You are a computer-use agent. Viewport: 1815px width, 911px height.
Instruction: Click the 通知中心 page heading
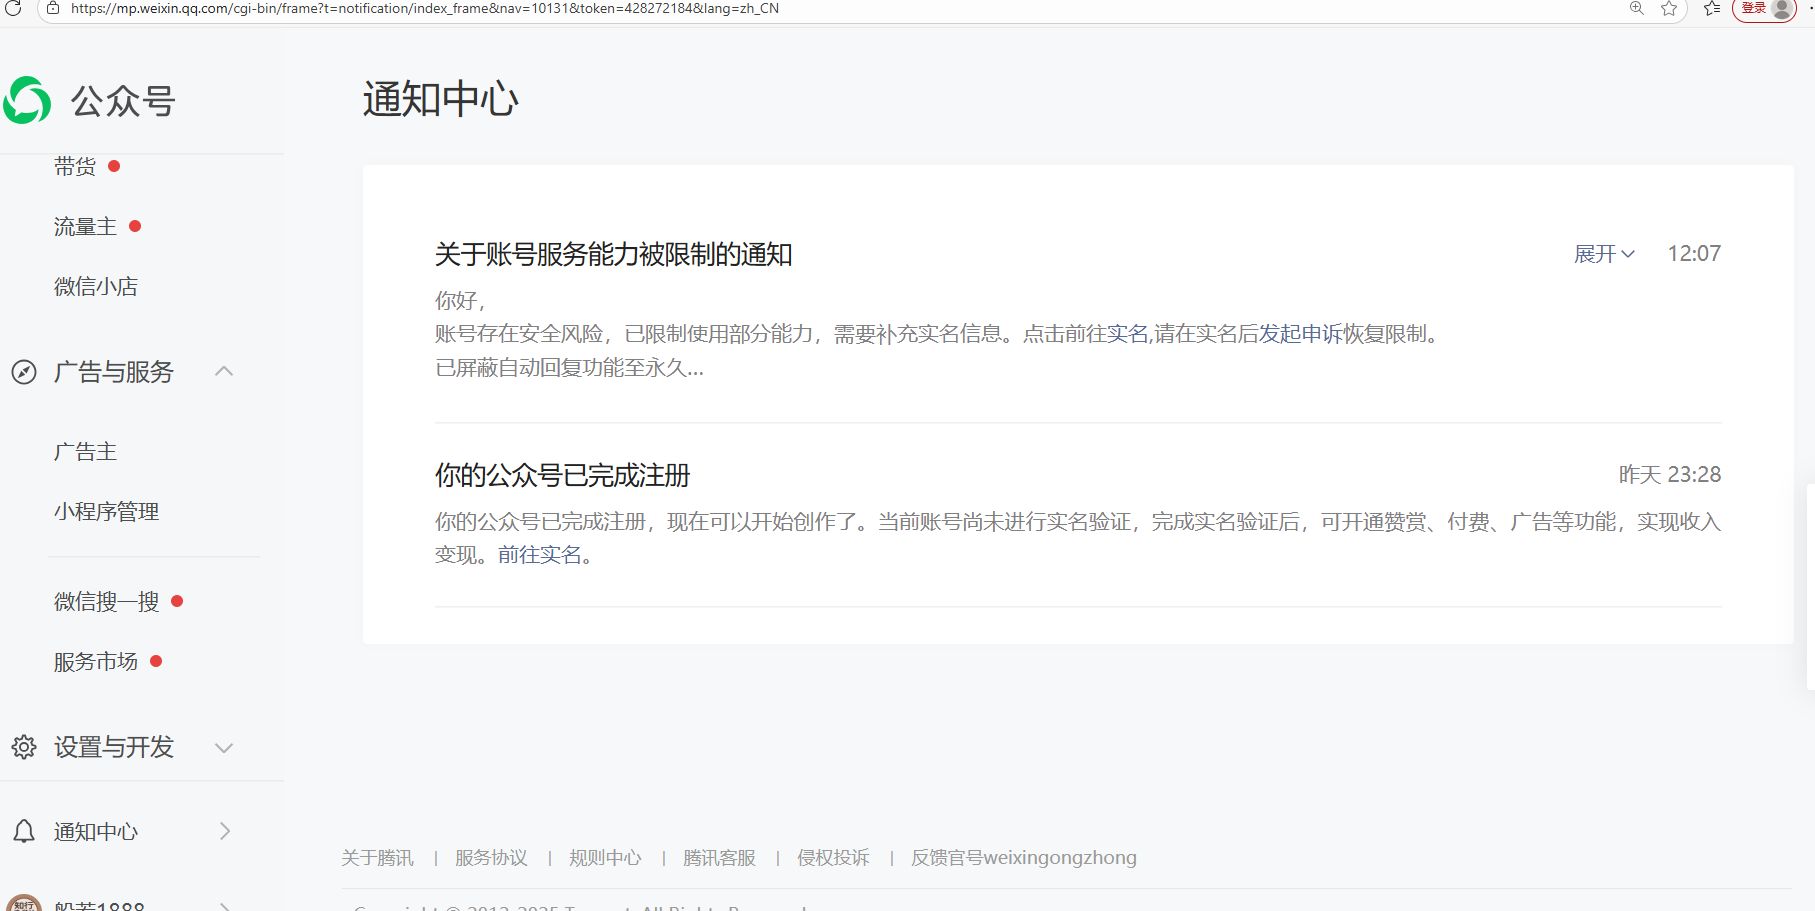[x=441, y=100]
